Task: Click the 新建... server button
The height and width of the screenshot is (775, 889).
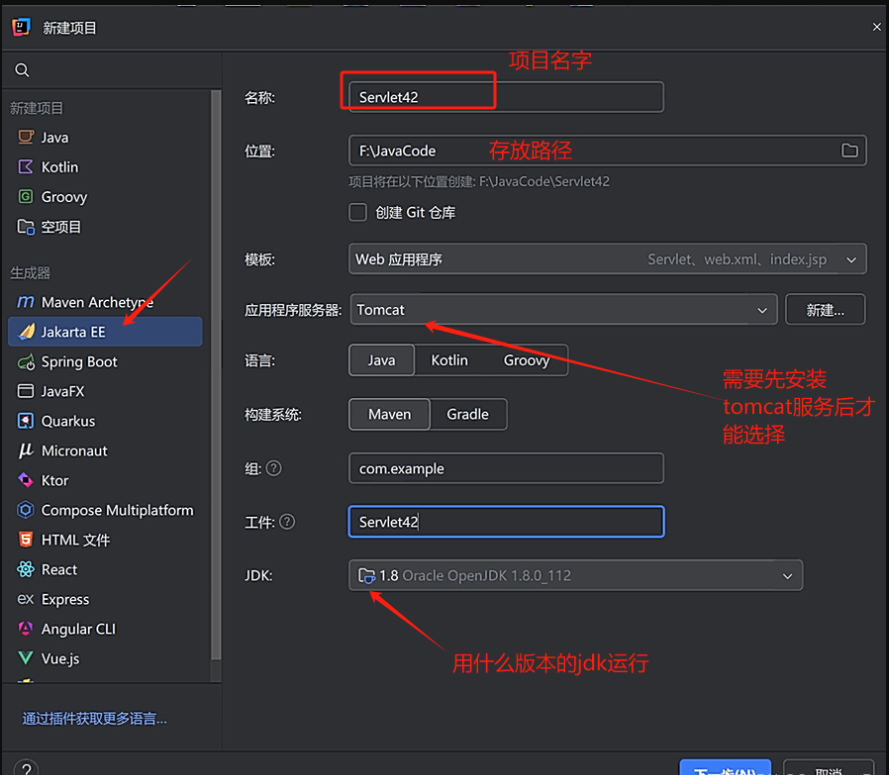Action: 825,310
